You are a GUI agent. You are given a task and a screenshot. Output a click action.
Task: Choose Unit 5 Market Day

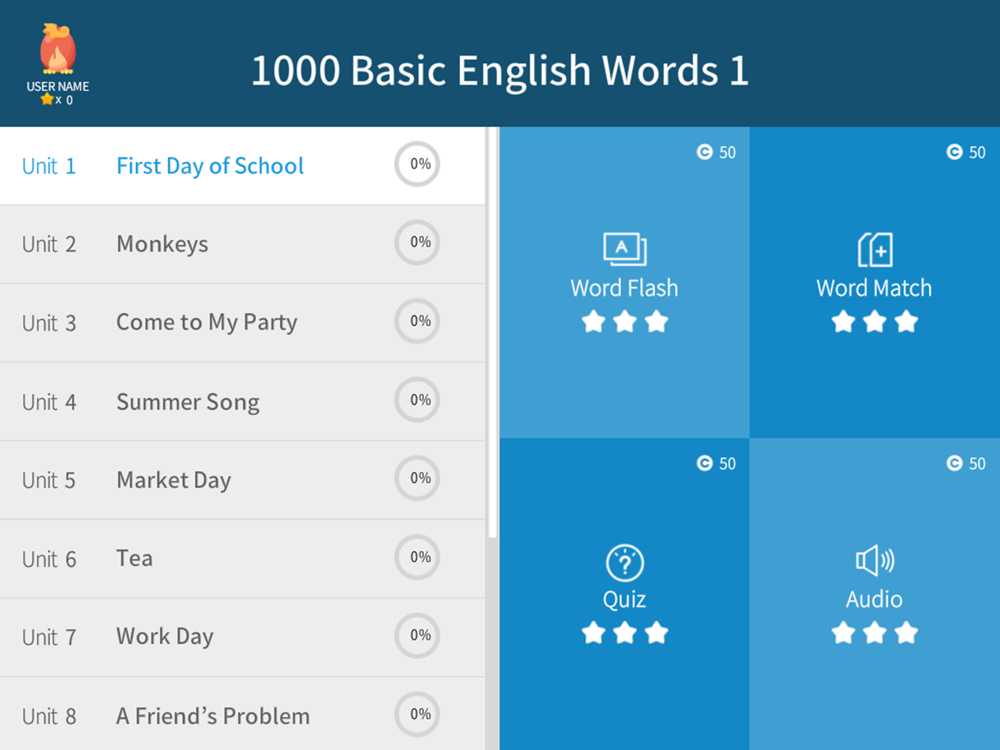(x=173, y=480)
